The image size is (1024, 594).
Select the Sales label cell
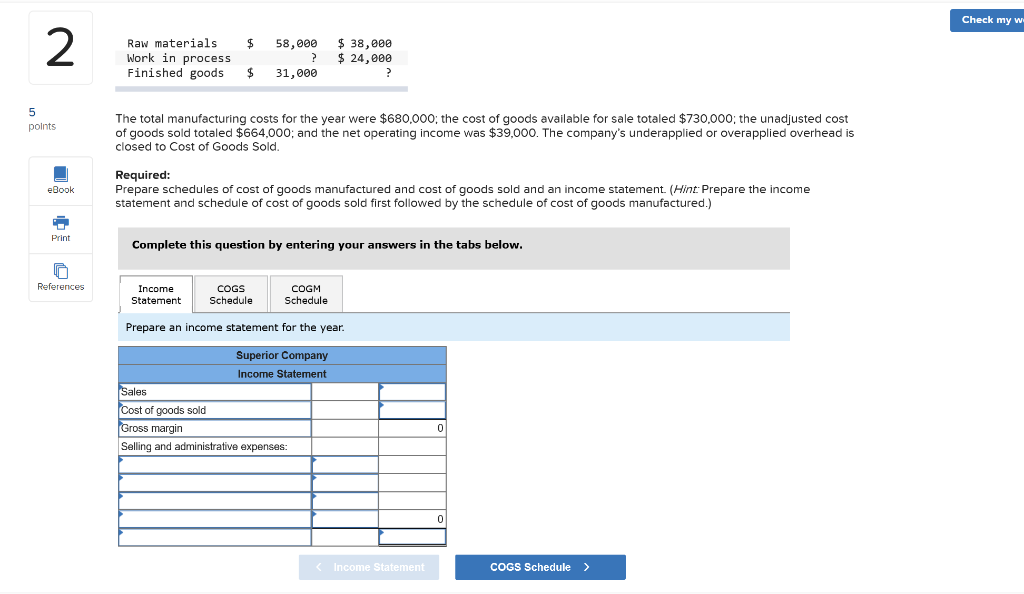click(x=215, y=392)
